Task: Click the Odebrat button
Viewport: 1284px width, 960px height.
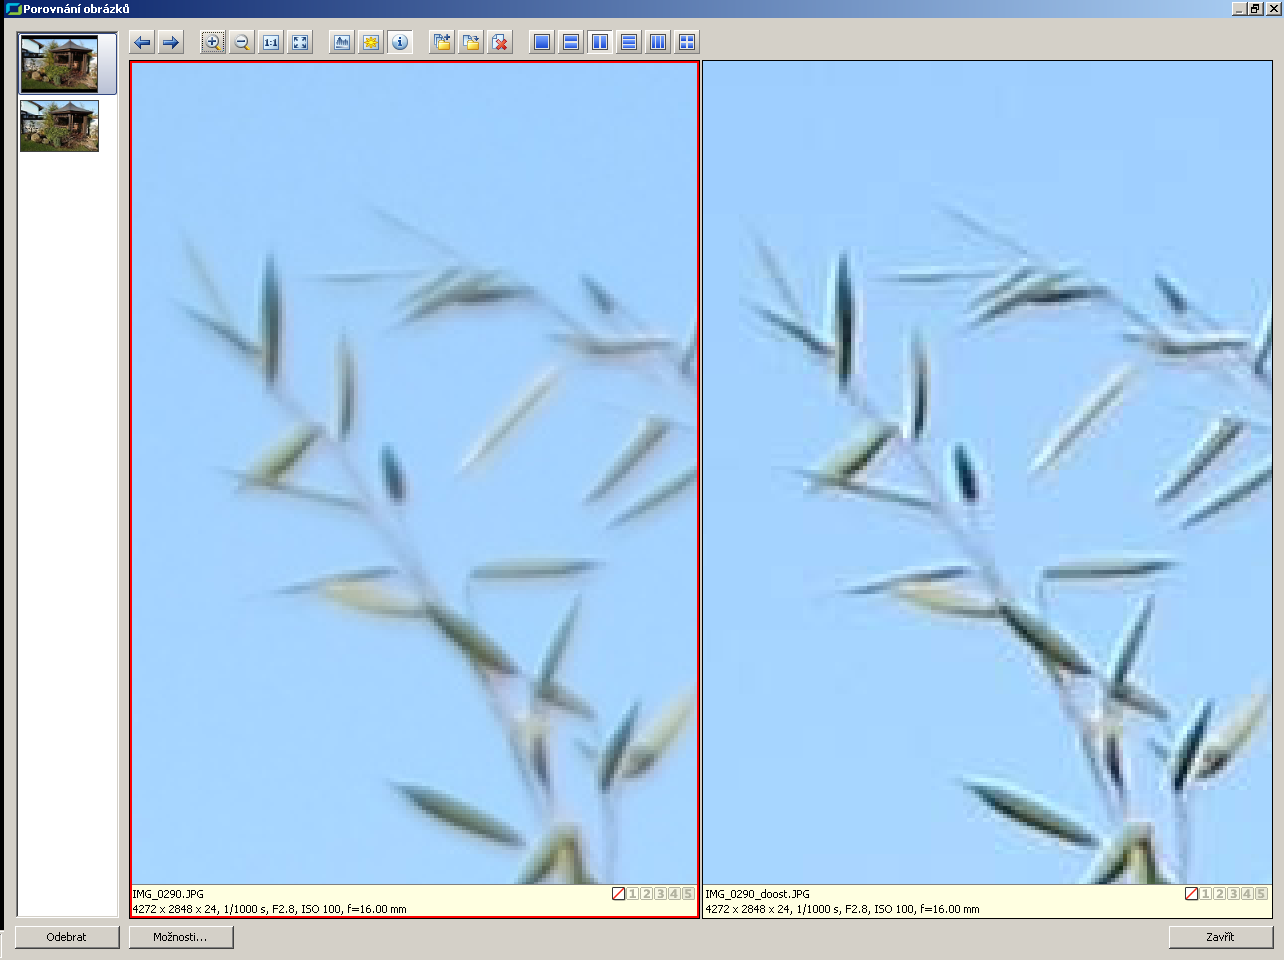Action: click(67, 937)
